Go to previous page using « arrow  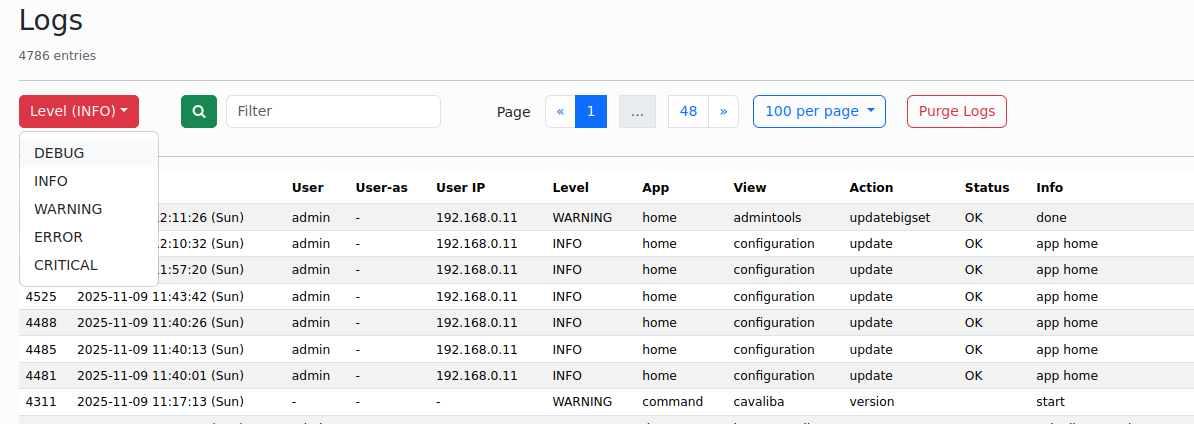[x=560, y=112]
